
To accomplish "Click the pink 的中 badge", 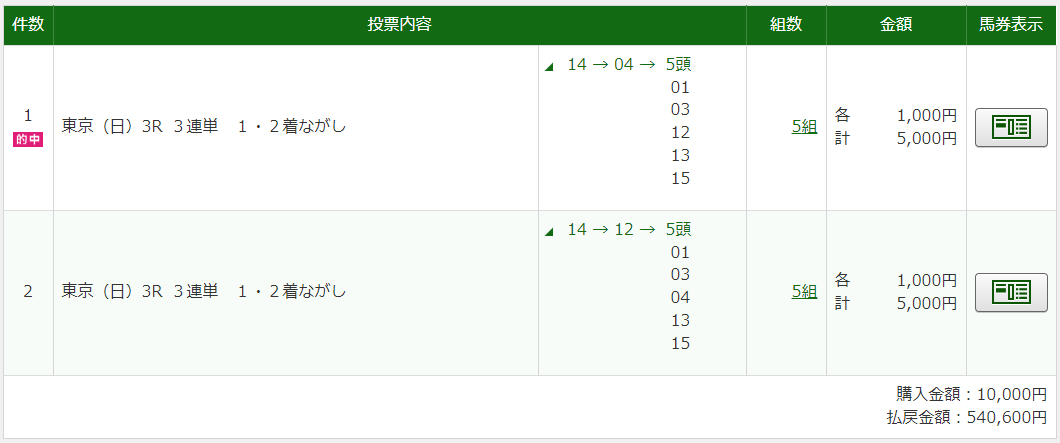I will click(28, 141).
